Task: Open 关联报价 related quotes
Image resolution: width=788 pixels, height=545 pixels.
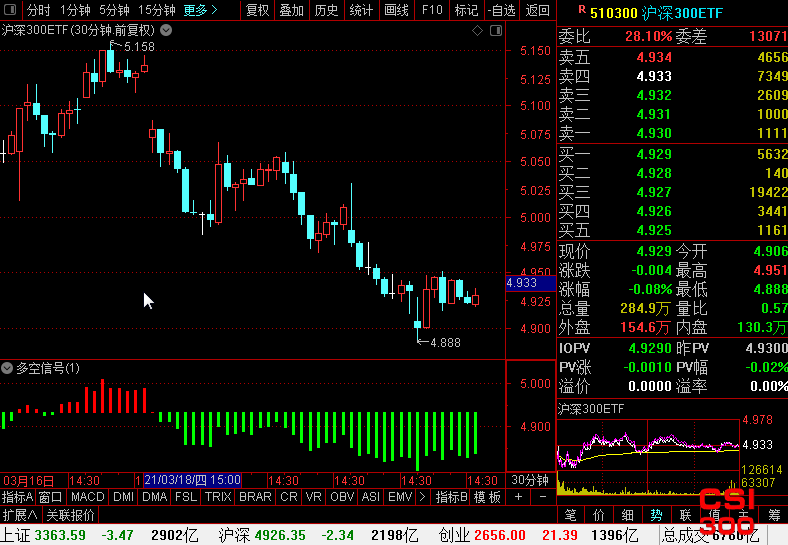Action: (70, 515)
